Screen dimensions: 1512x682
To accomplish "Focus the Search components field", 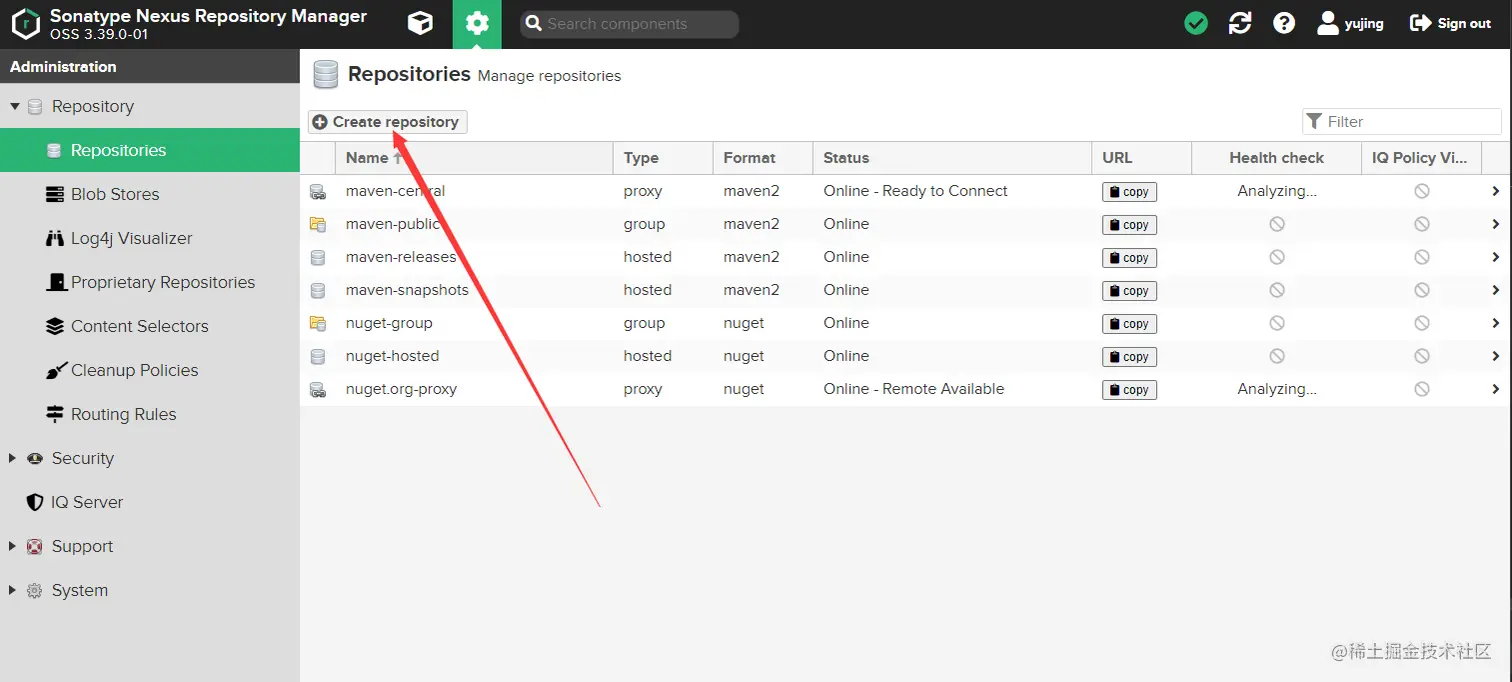I will click(x=629, y=24).
